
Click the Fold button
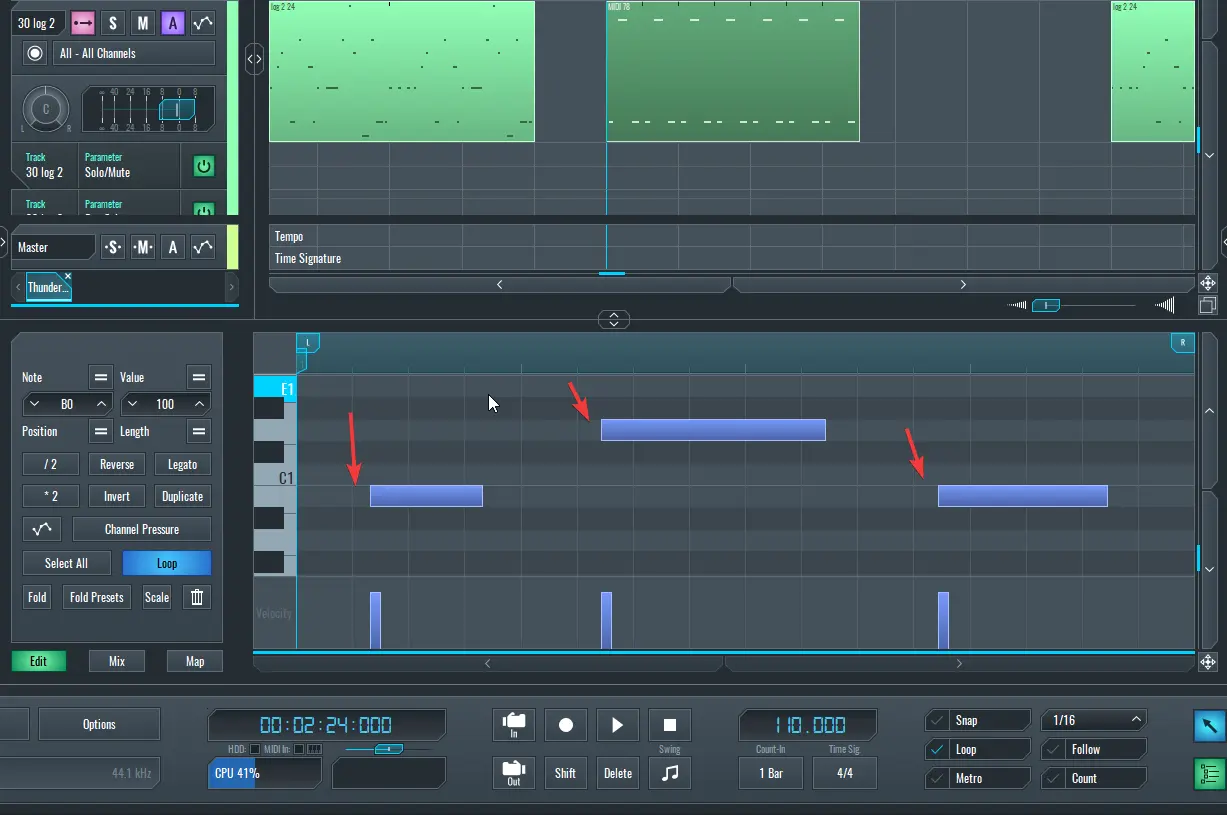point(37,597)
